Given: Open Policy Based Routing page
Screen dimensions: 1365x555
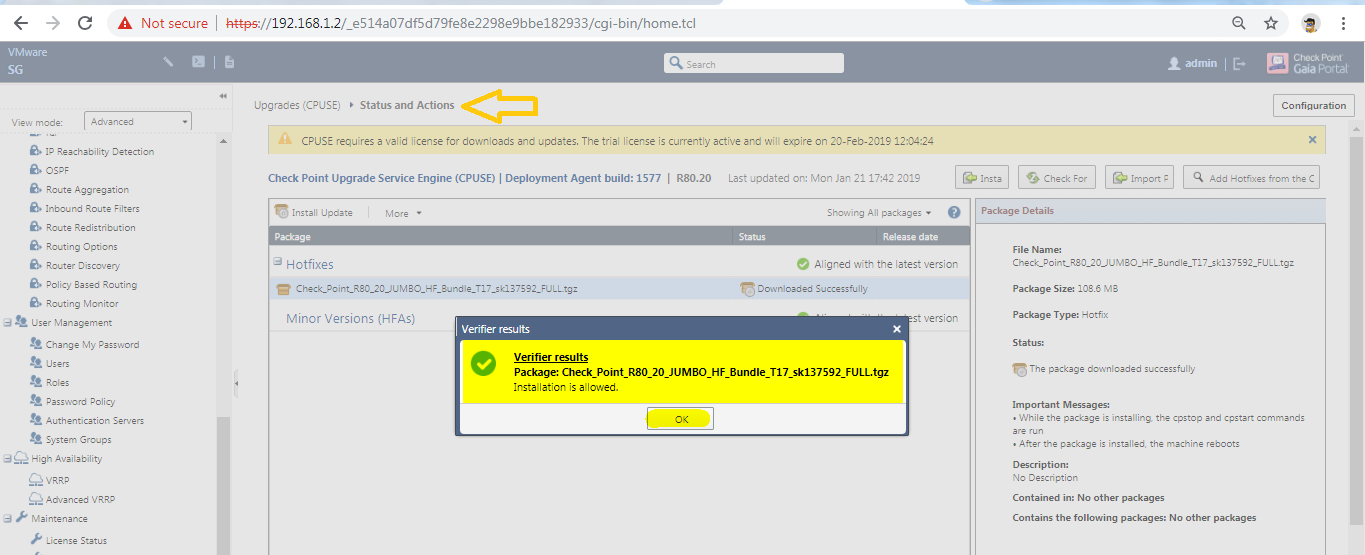Looking at the screenshot, I should [x=91, y=285].
